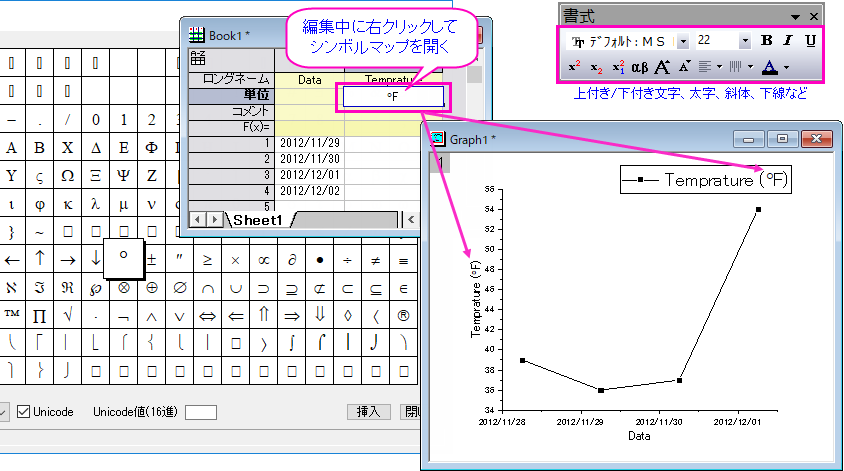The width and height of the screenshot is (844, 471).
Task: Apply superscript from the format toolbar
Action: pyautogui.click(x=574, y=67)
